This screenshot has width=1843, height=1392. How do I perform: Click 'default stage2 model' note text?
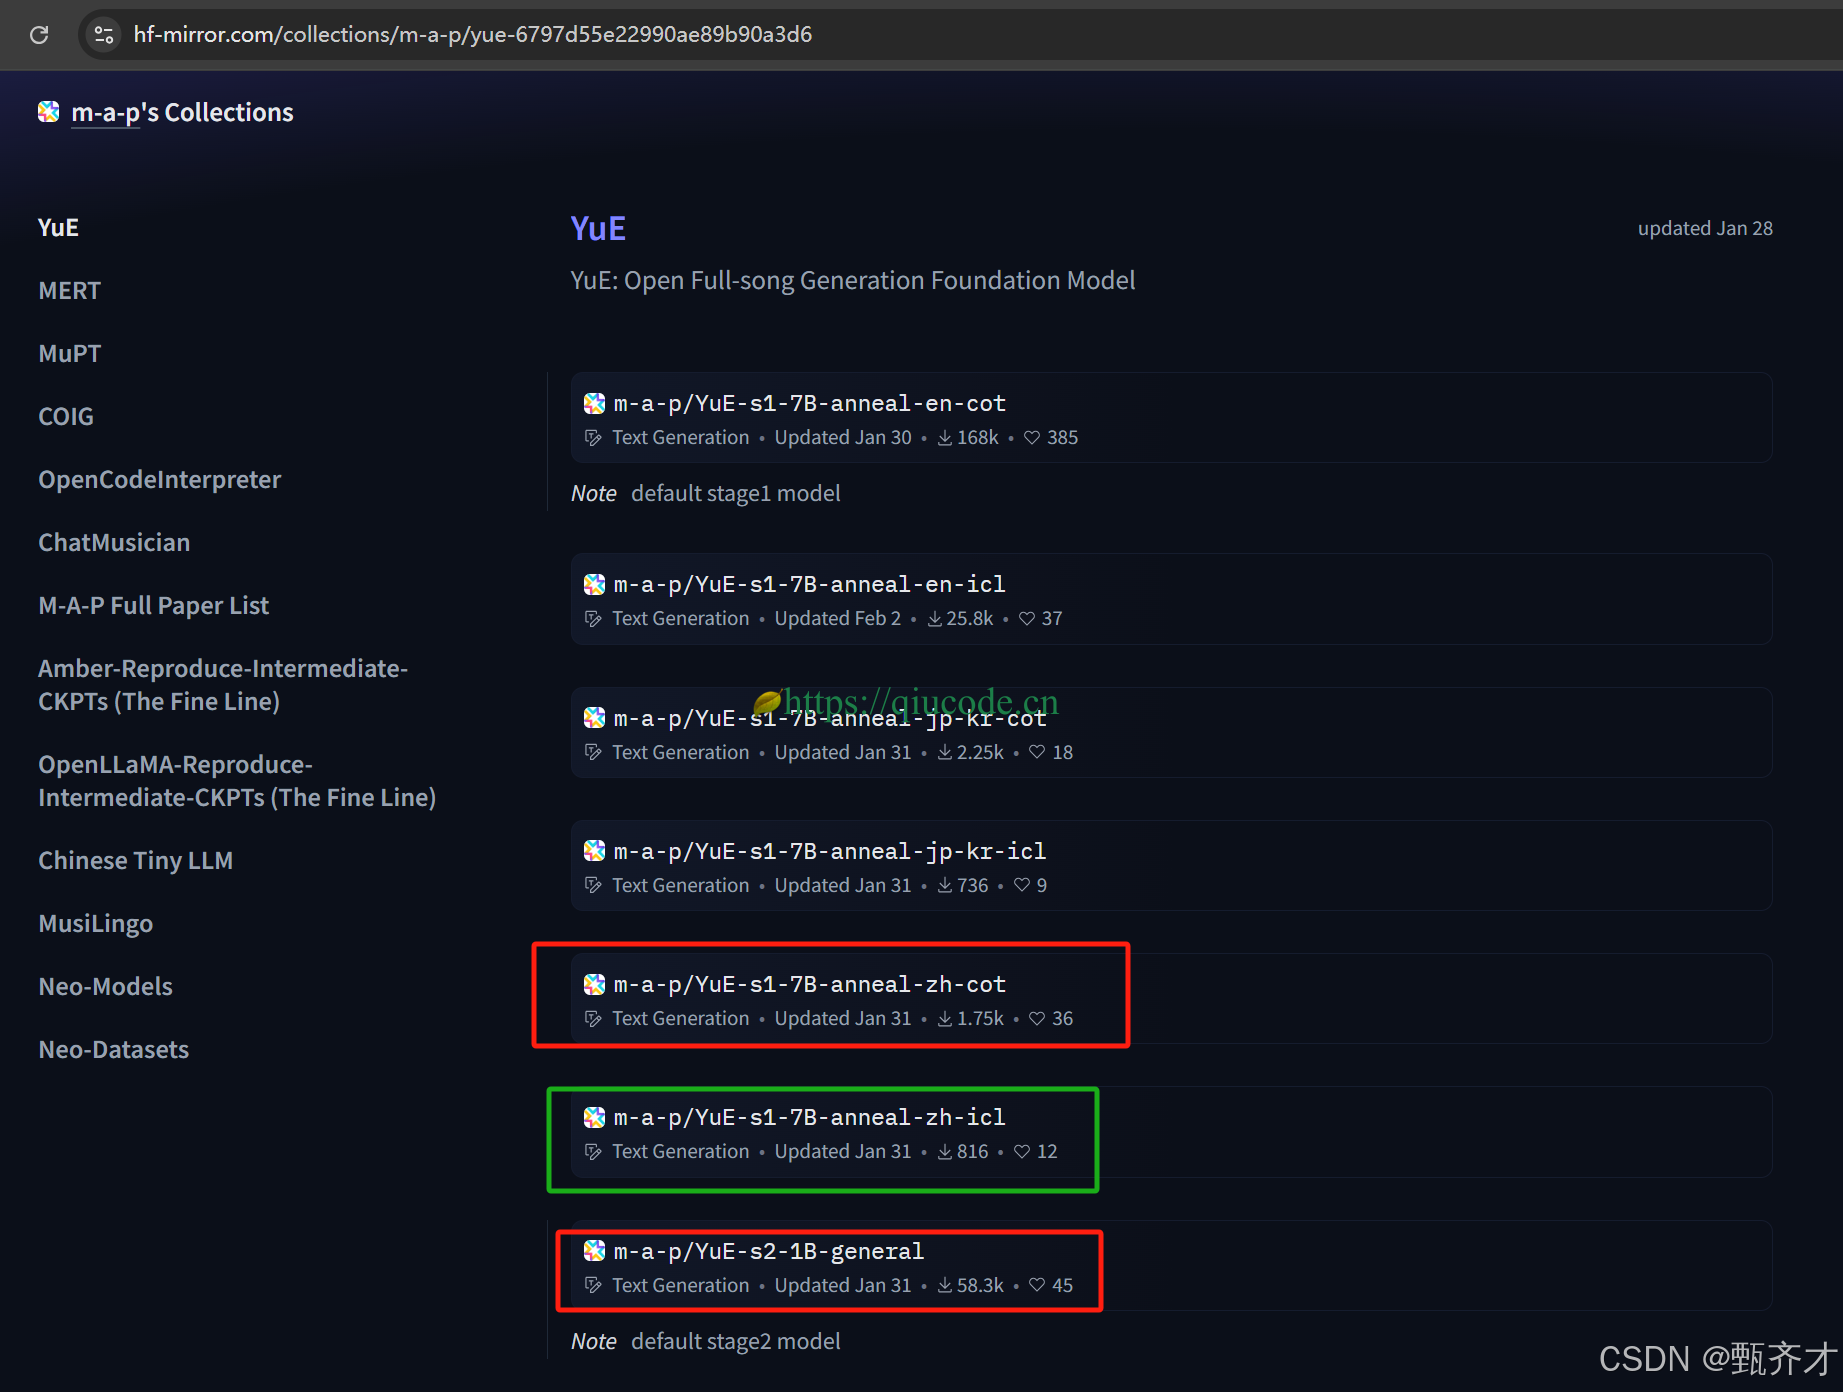pos(736,1342)
